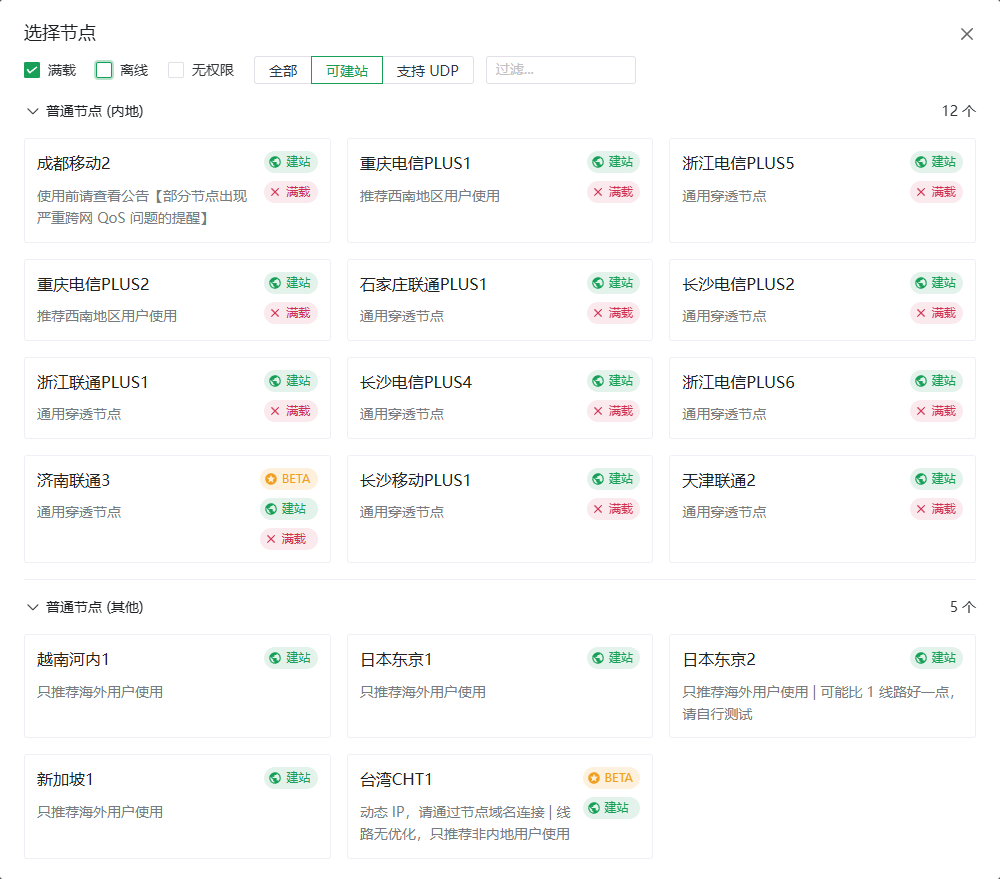The height and width of the screenshot is (879, 1000).
Task: Click the 满载 badge on 天津联通2
Action: click(936, 509)
